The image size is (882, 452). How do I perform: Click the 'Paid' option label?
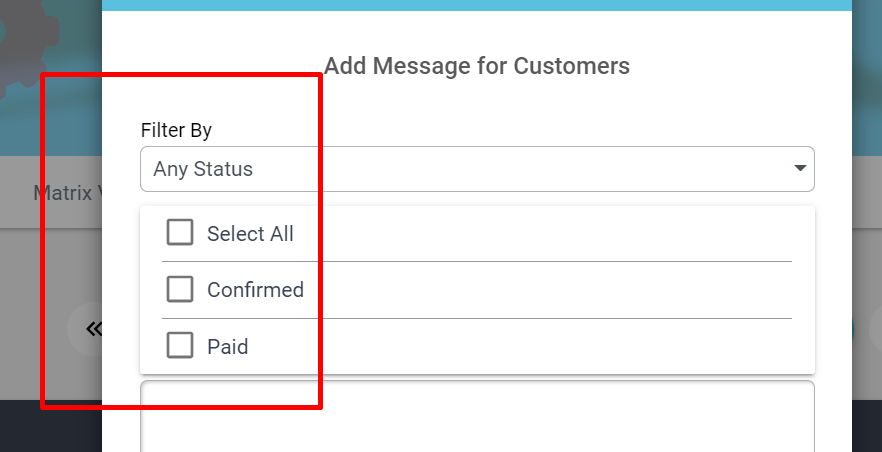point(227,346)
